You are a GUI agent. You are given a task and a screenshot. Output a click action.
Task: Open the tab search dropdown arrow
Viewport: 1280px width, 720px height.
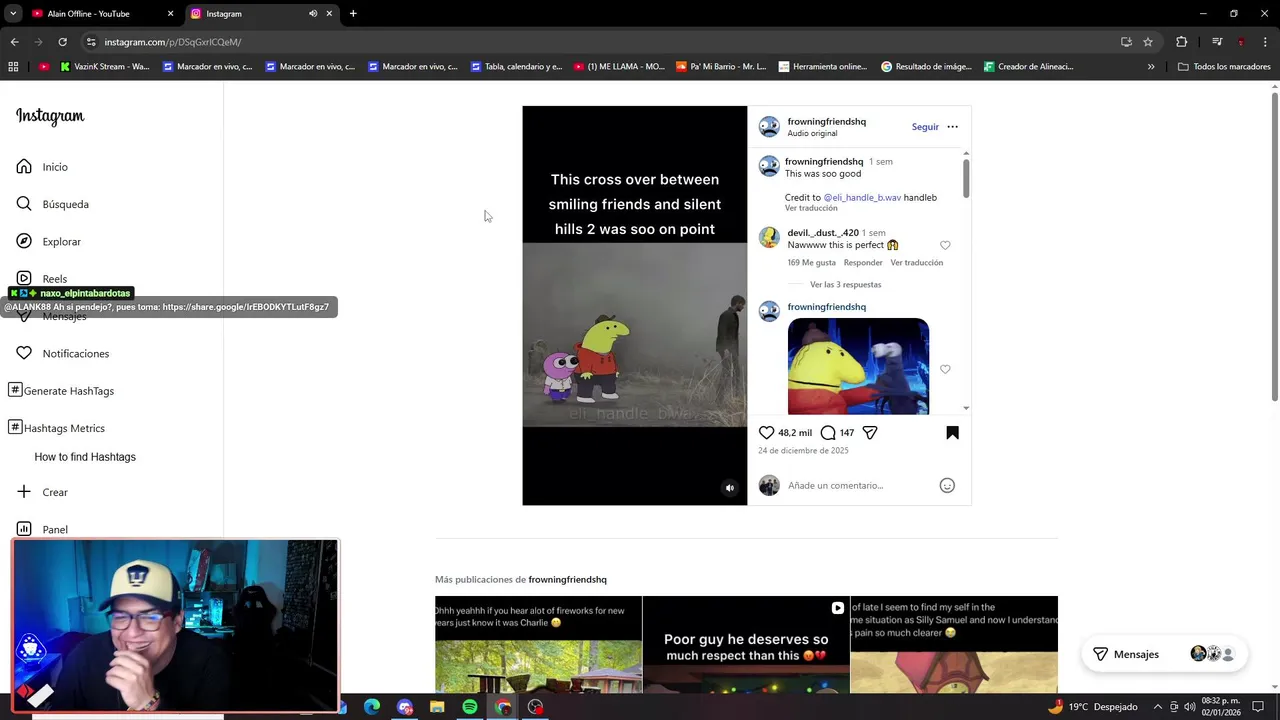(x=13, y=14)
